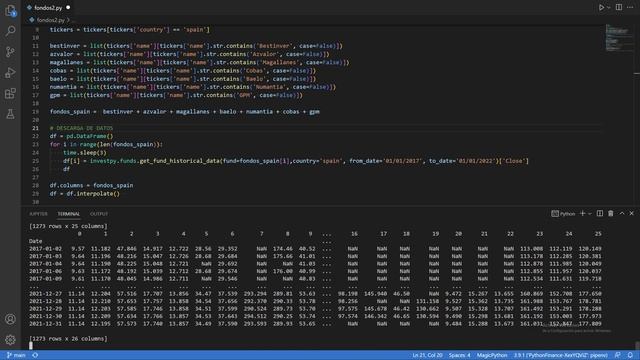The height and width of the screenshot is (360, 640).
Task: Select the Python terminal instance label
Action: [563, 213]
